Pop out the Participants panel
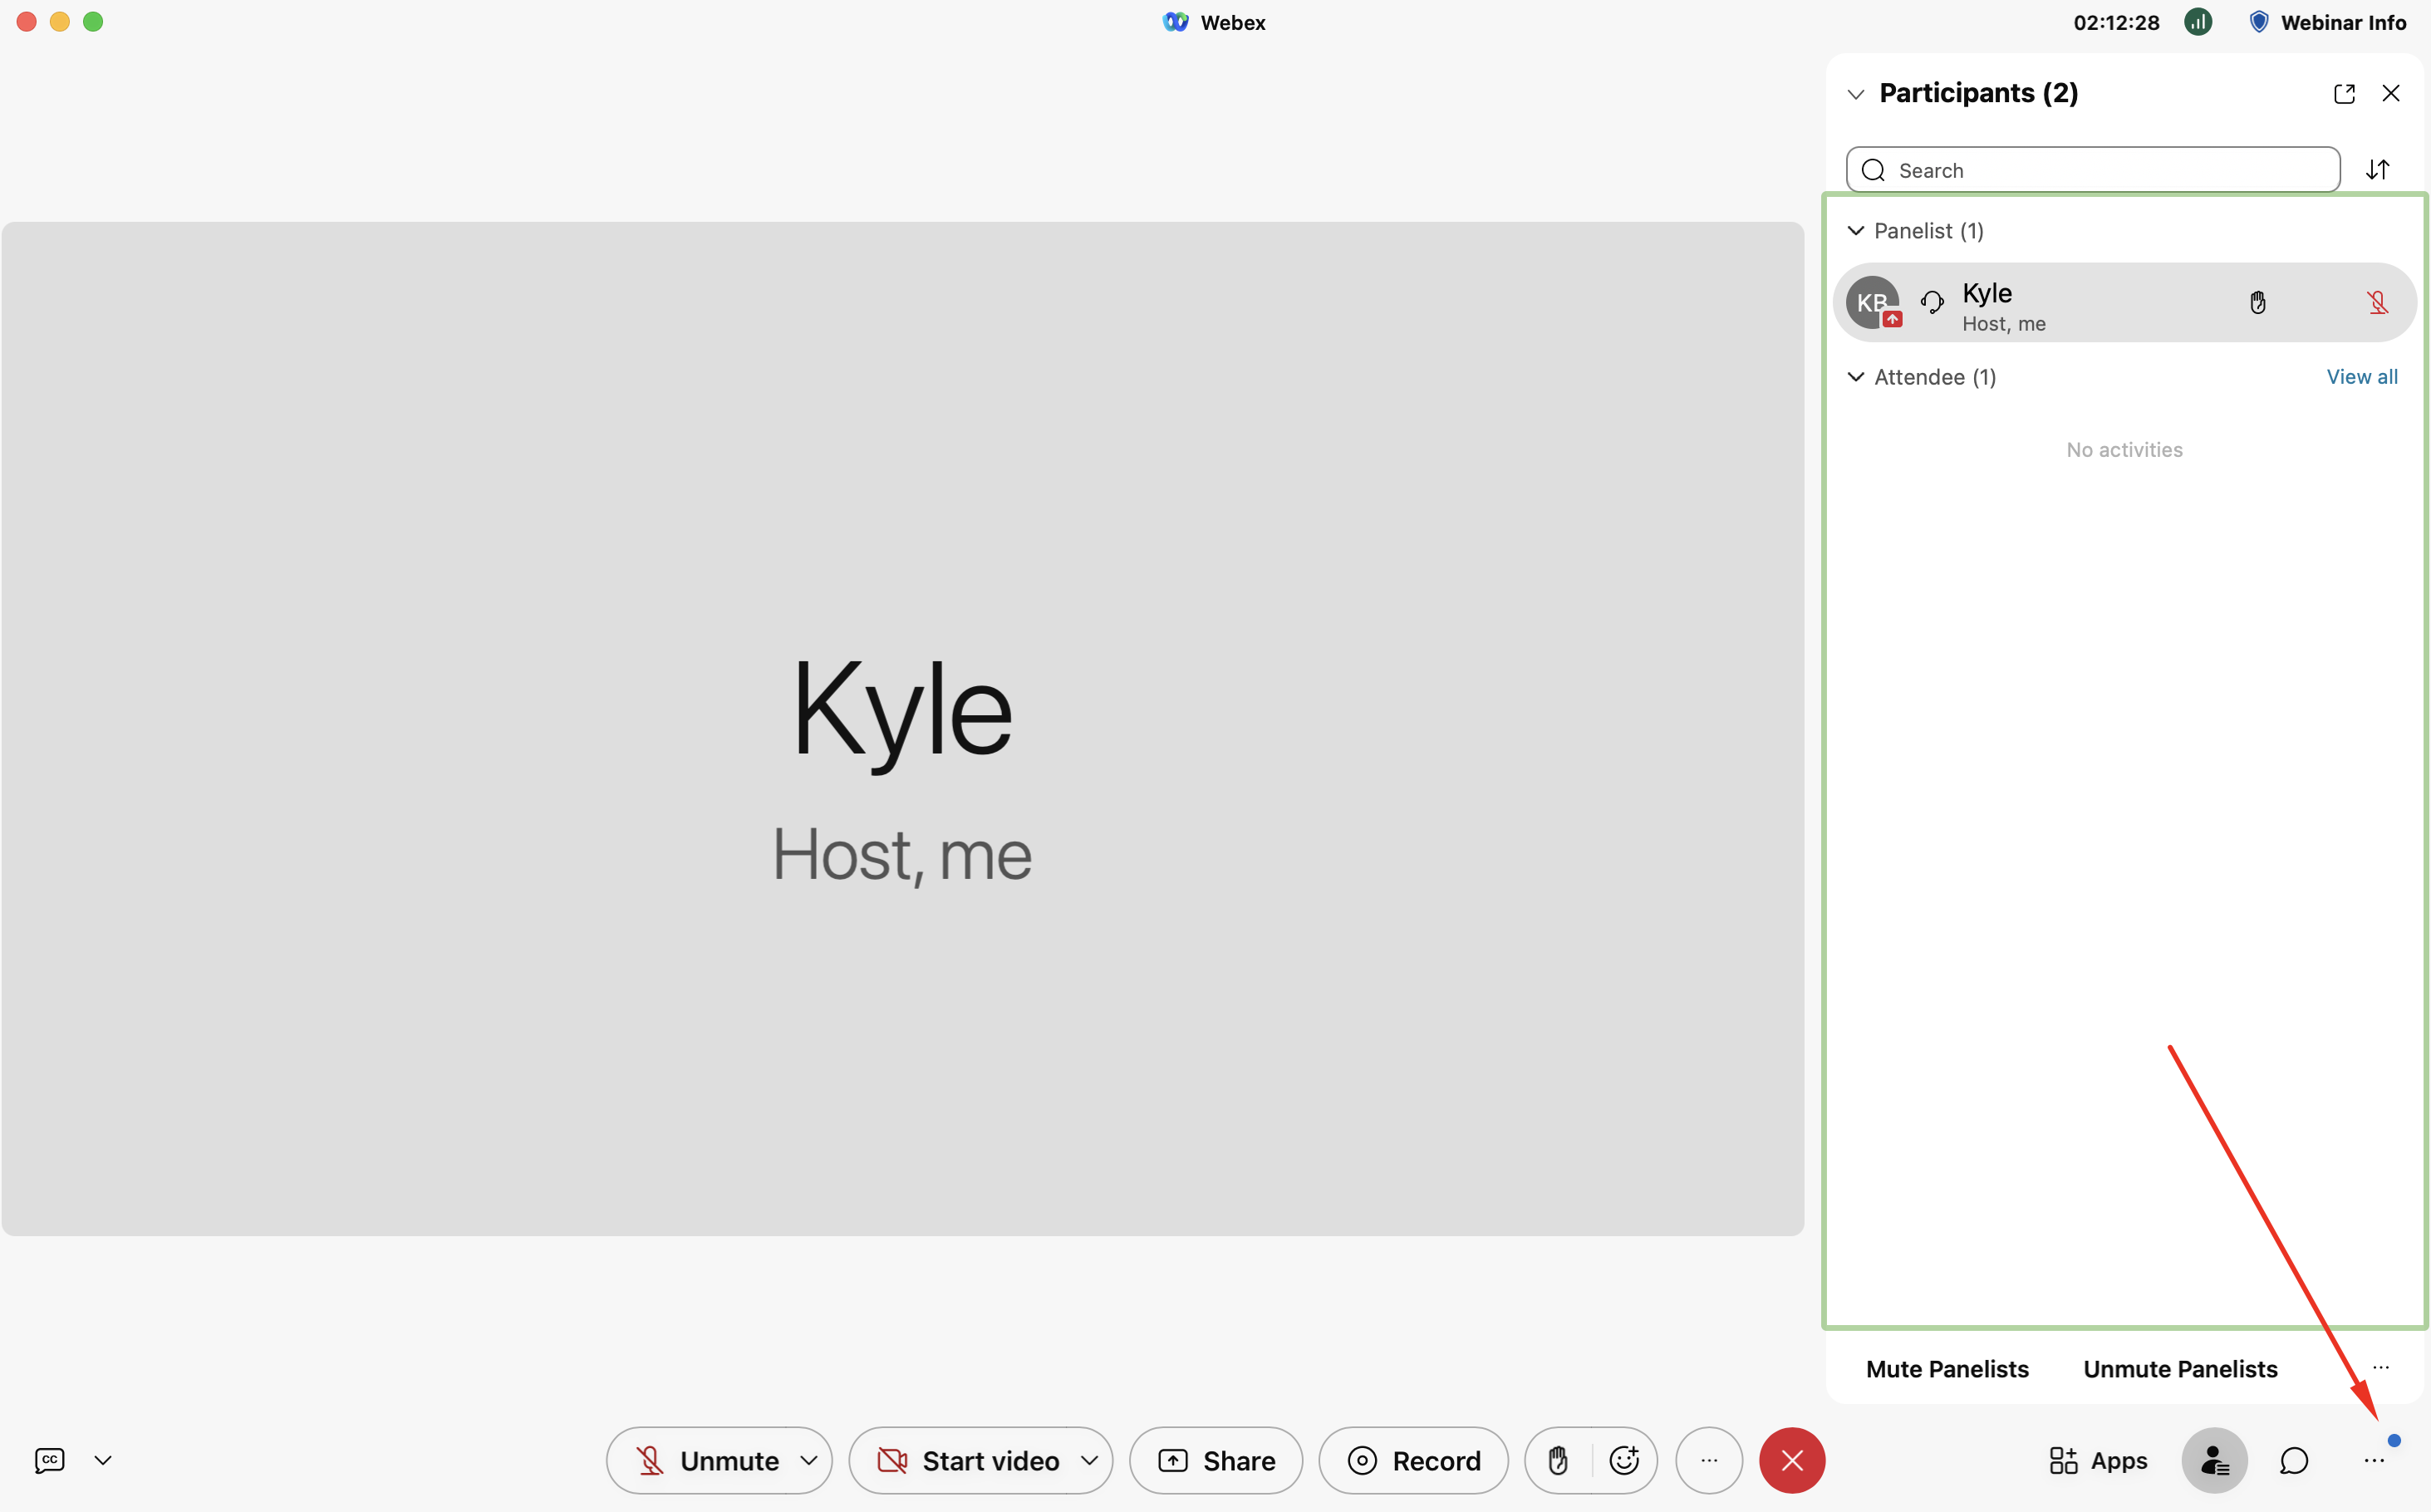Viewport: 2431px width, 1512px height. point(2344,93)
